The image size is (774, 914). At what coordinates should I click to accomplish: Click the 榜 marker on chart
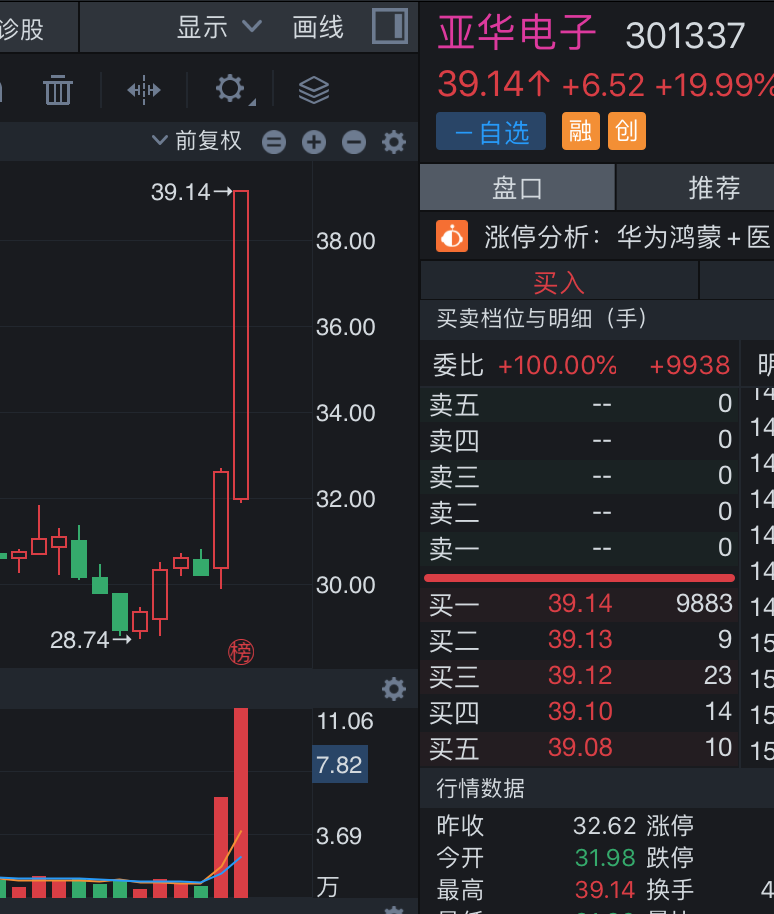pos(241,653)
